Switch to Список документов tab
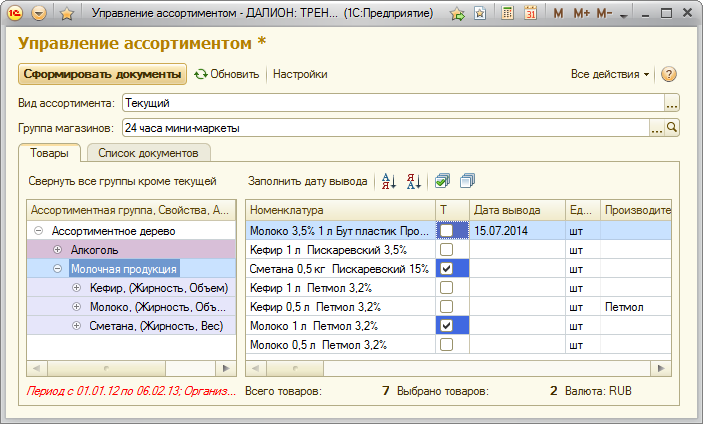Viewport: 703px width, 424px height. click(148, 153)
